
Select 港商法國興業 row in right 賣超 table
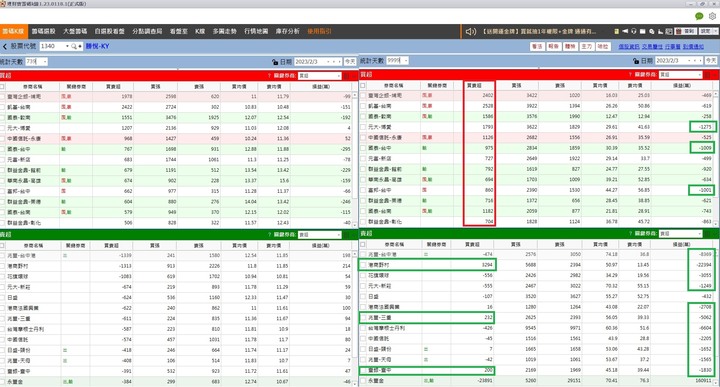coord(537,307)
